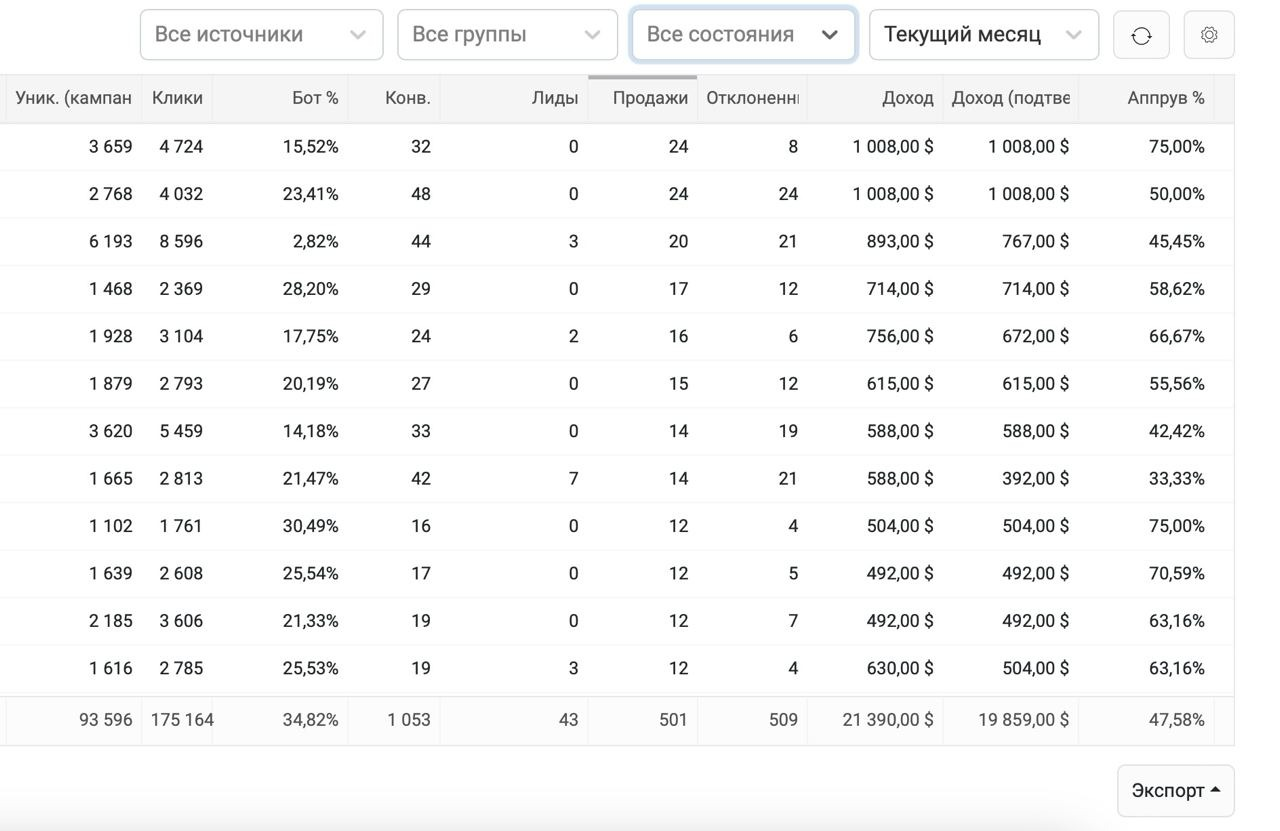Open the 'Экспорт' dropup button

click(x=1176, y=790)
